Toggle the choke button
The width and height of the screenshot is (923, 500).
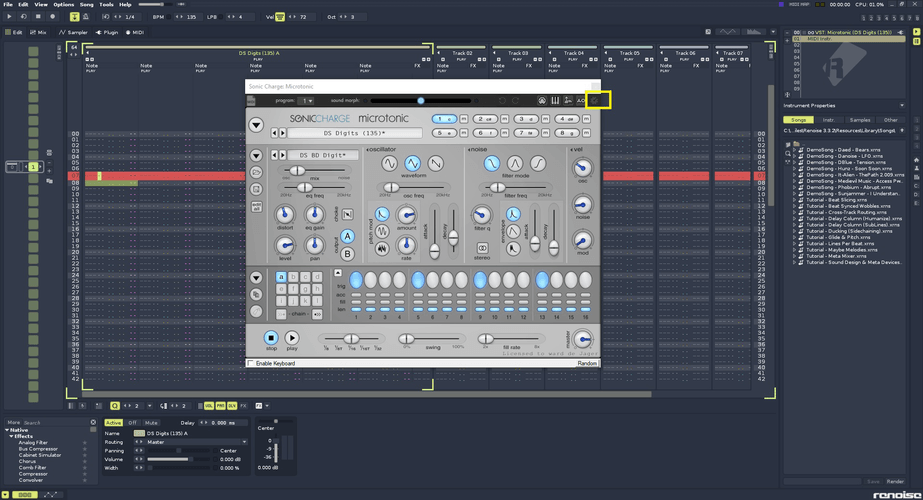point(347,214)
